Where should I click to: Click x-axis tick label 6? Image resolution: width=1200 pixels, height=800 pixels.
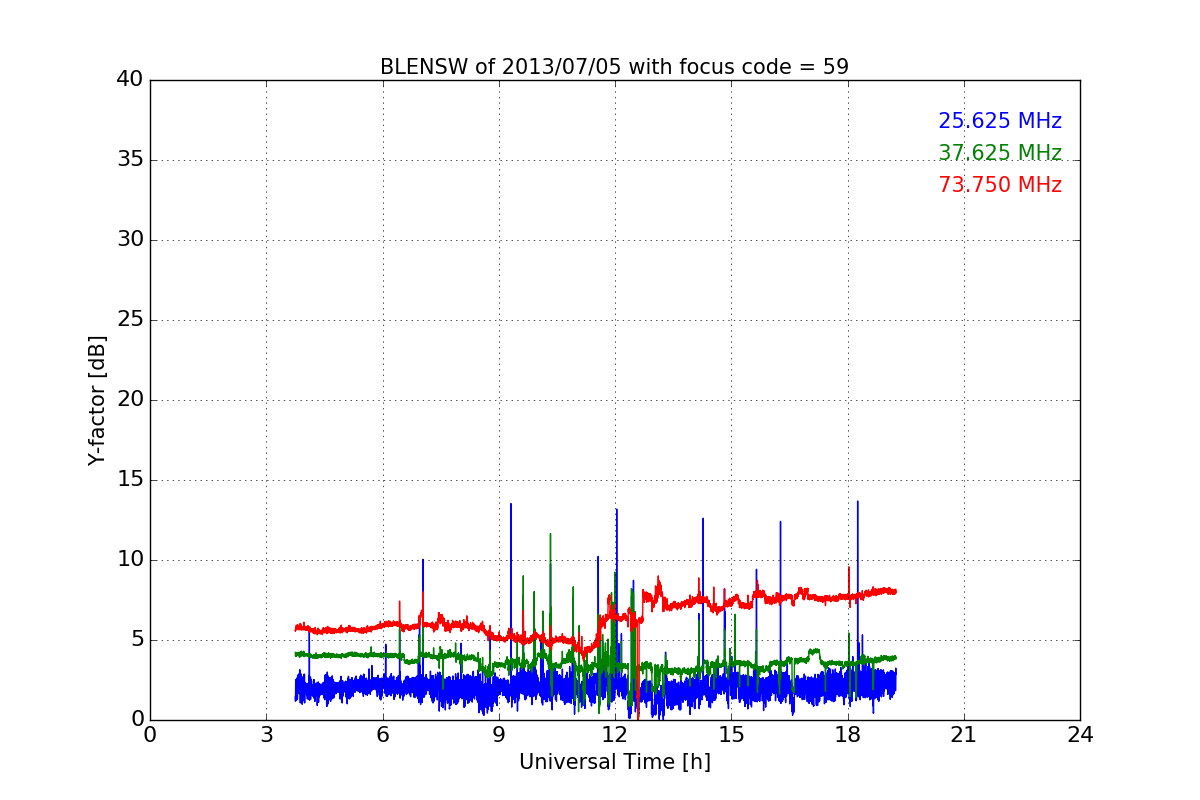click(383, 735)
